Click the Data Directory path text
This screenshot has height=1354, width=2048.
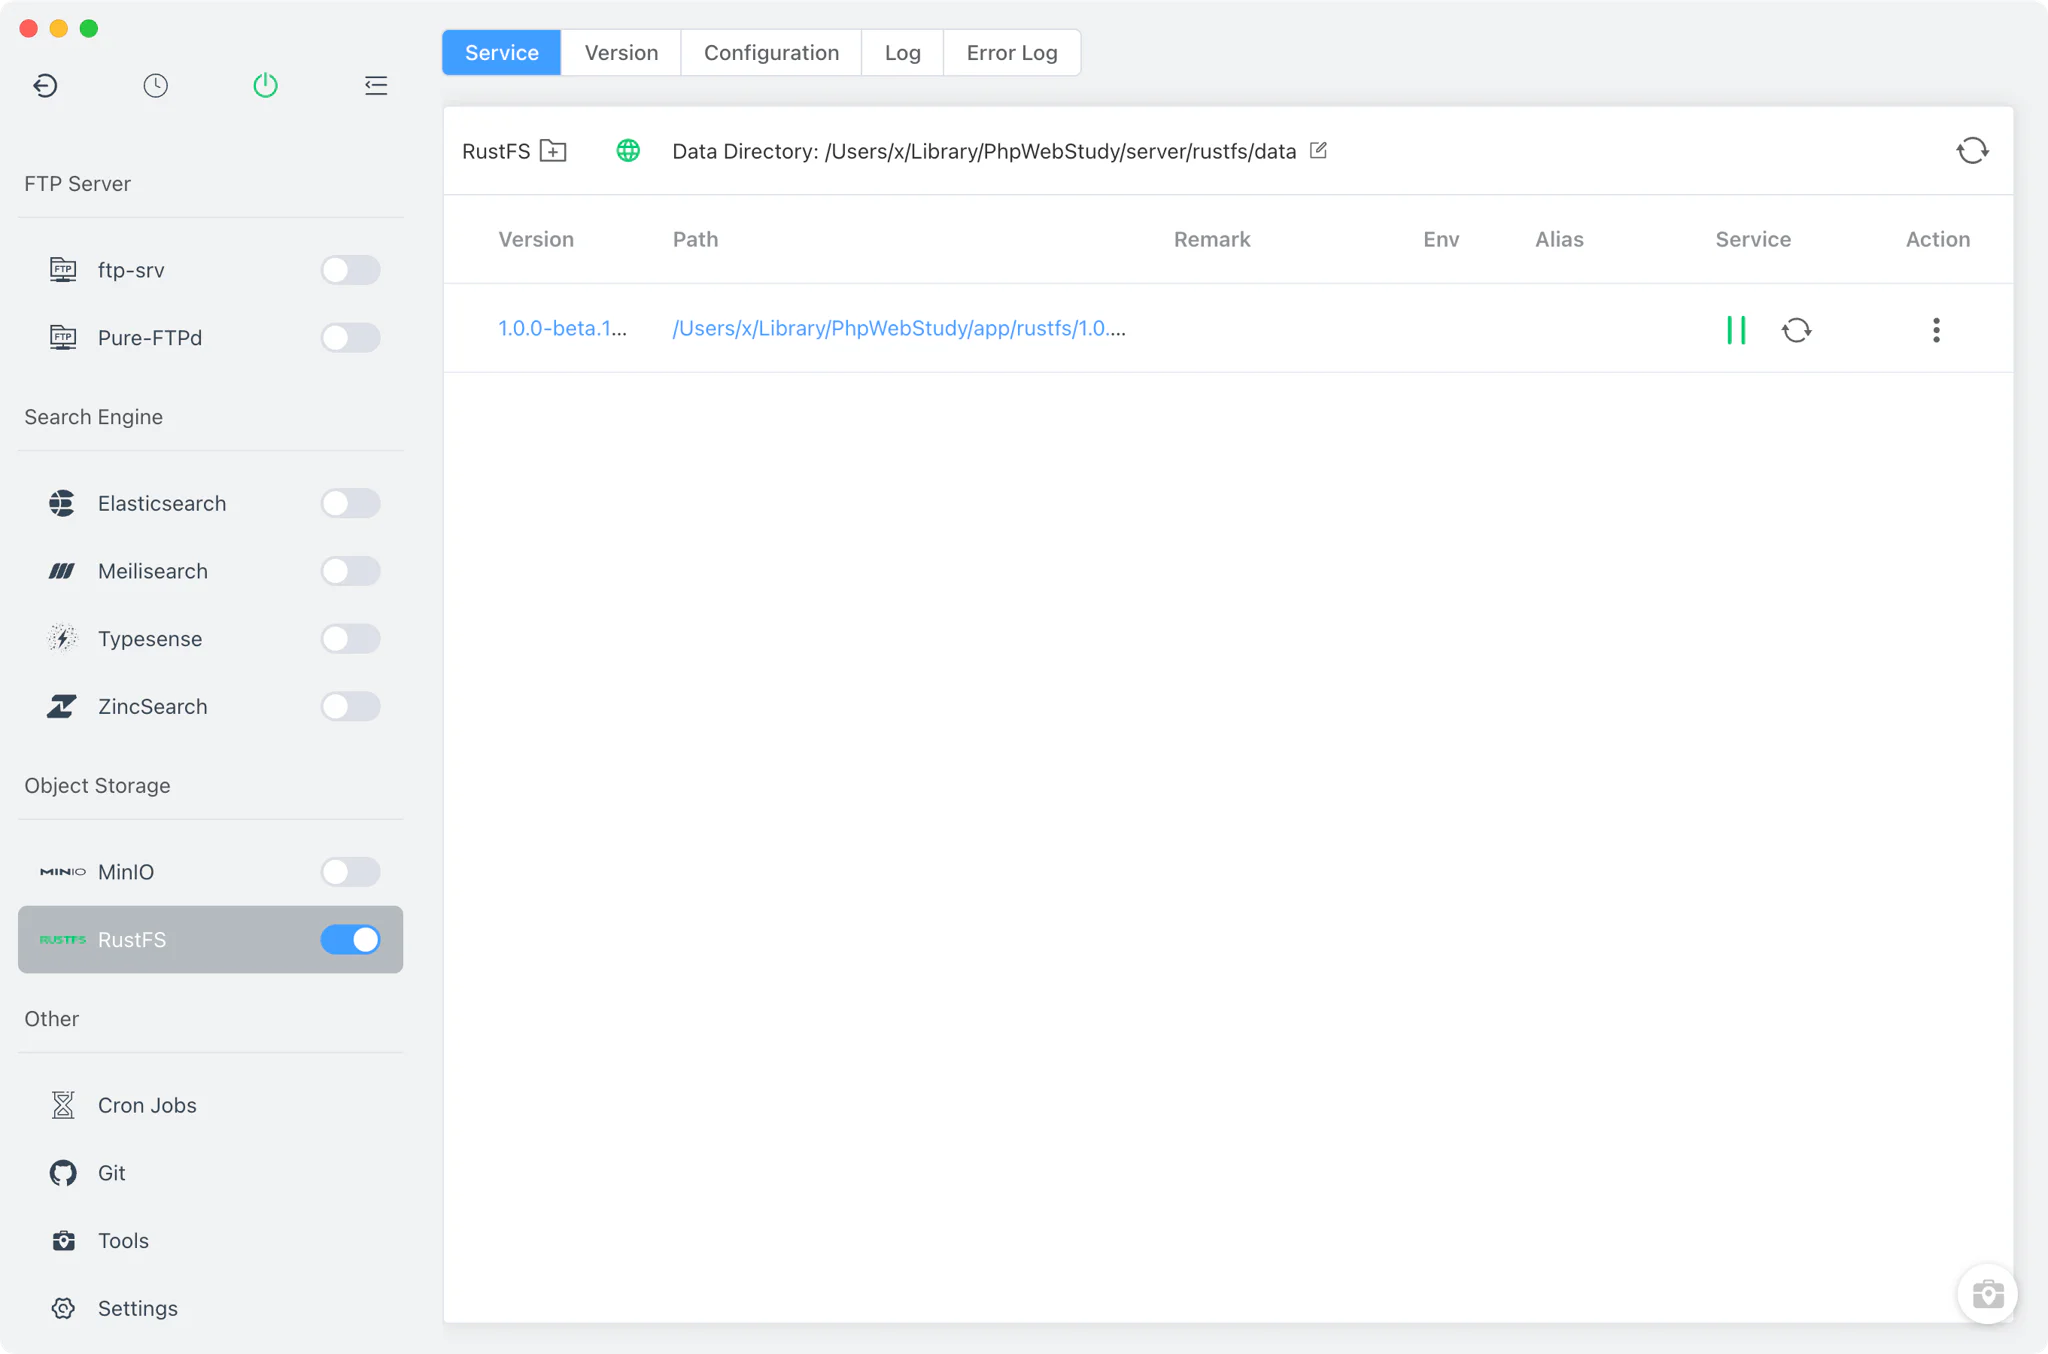coord(984,151)
